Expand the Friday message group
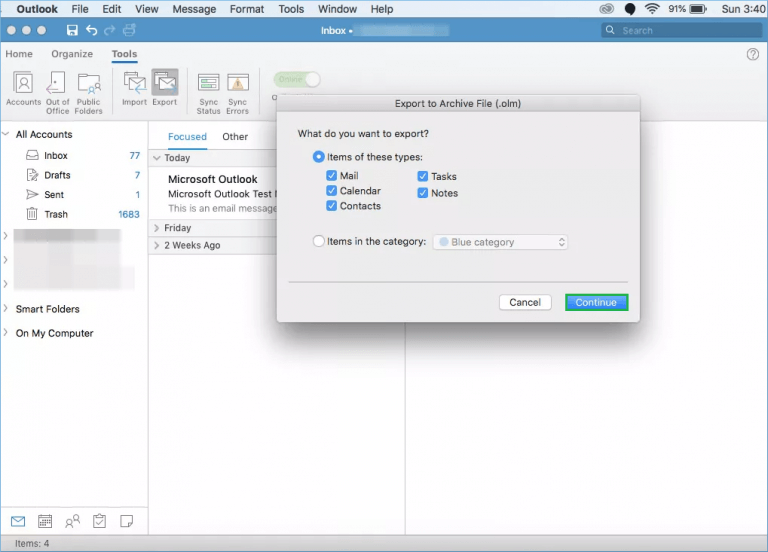Screen dimensions: 768x552 [157, 228]
